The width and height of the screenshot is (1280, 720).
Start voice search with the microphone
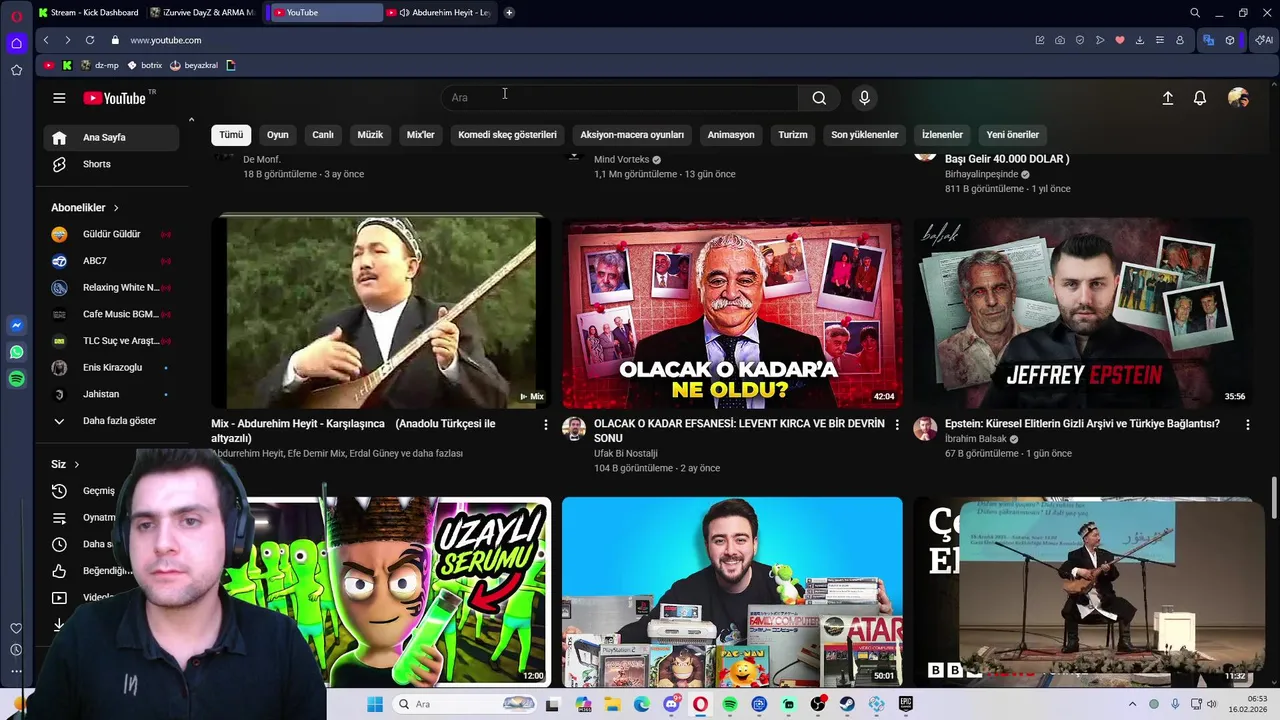point(865,98)
